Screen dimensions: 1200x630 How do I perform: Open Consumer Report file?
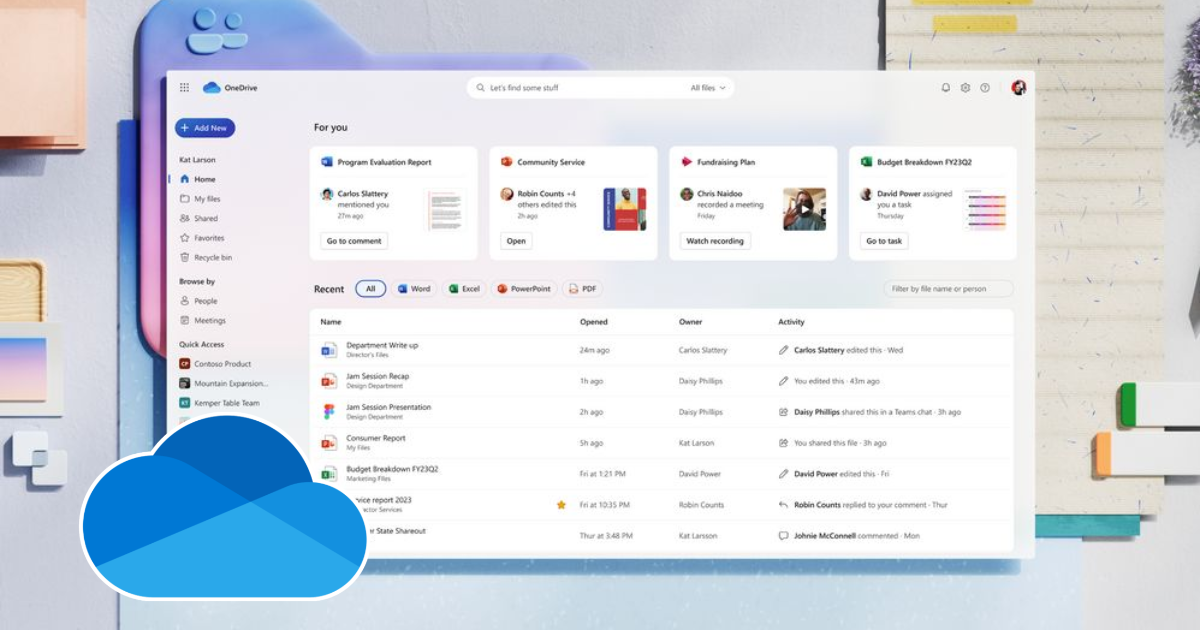(x=376, y=438)
